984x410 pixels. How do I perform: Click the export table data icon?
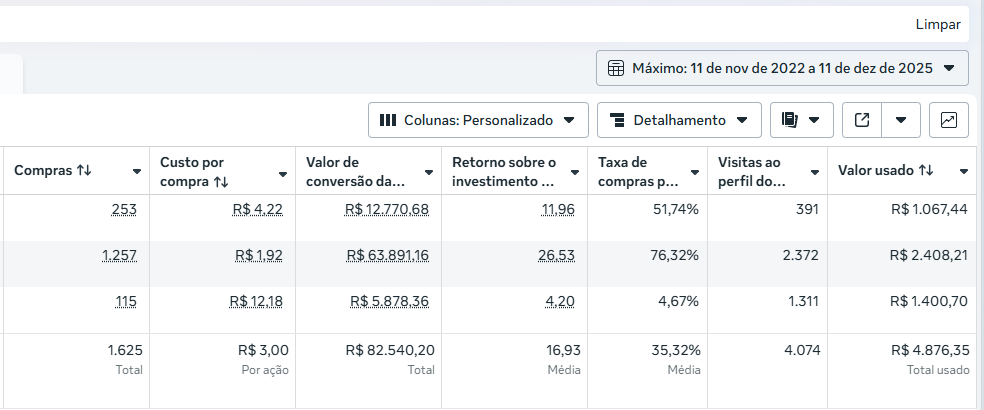[862, 120]
